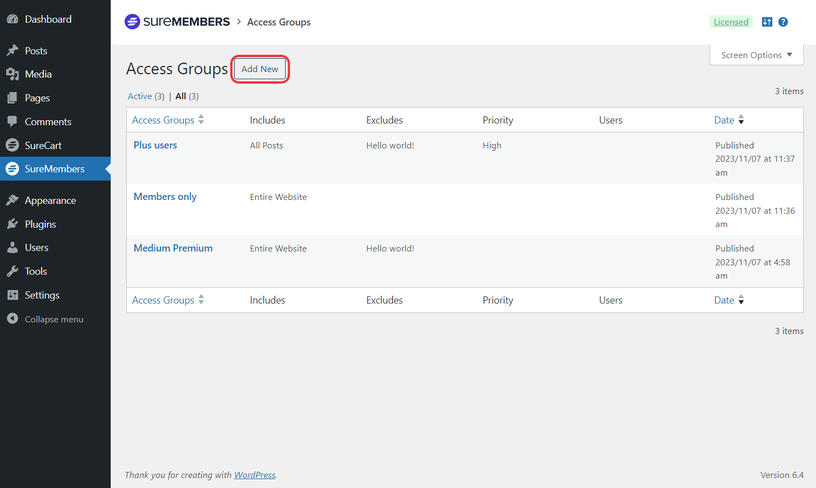Image resolution: width=816 pixels, height=488 pixels.
Task: Open Tools menu item
Action: point(55,271)
